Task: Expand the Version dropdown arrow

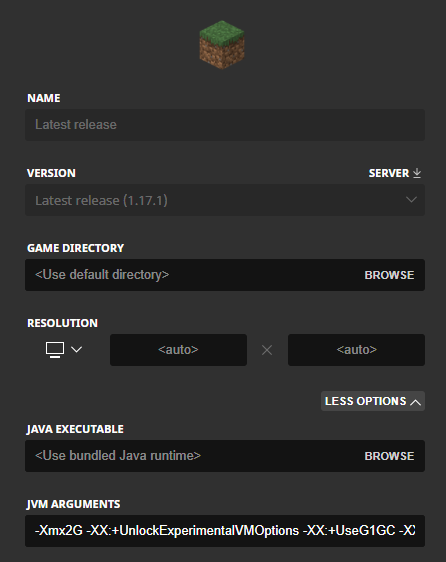Action: [x=411, y=200]
